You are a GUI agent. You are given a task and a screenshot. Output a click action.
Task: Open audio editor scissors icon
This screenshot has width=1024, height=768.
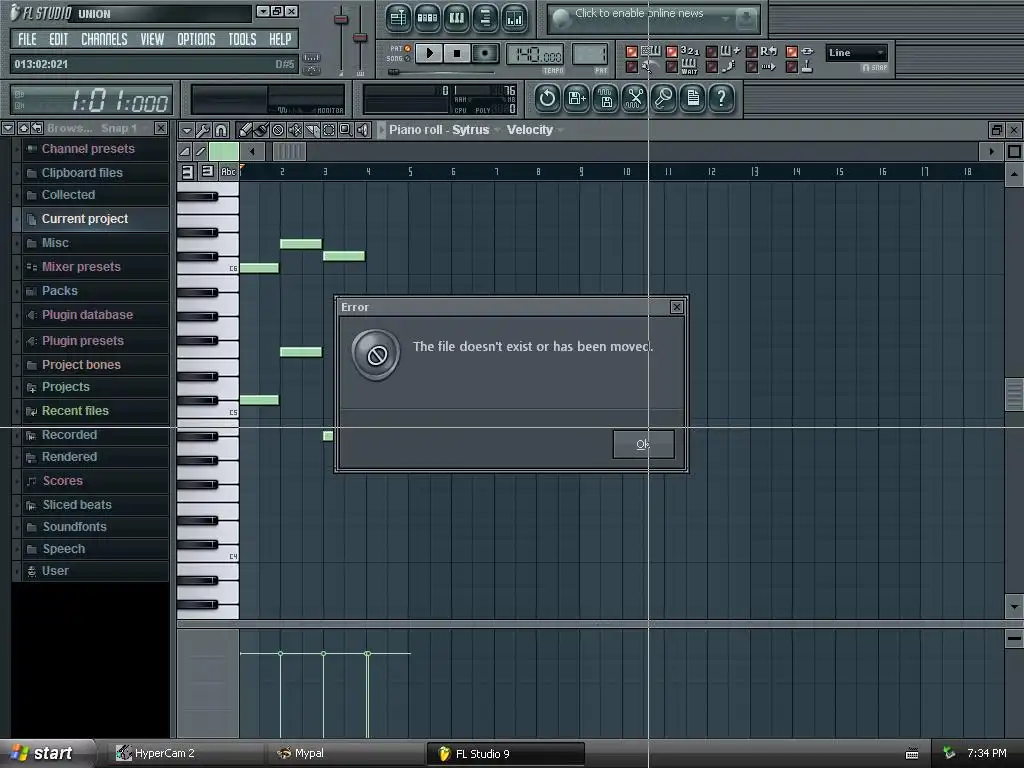click(x=634, y=99)
